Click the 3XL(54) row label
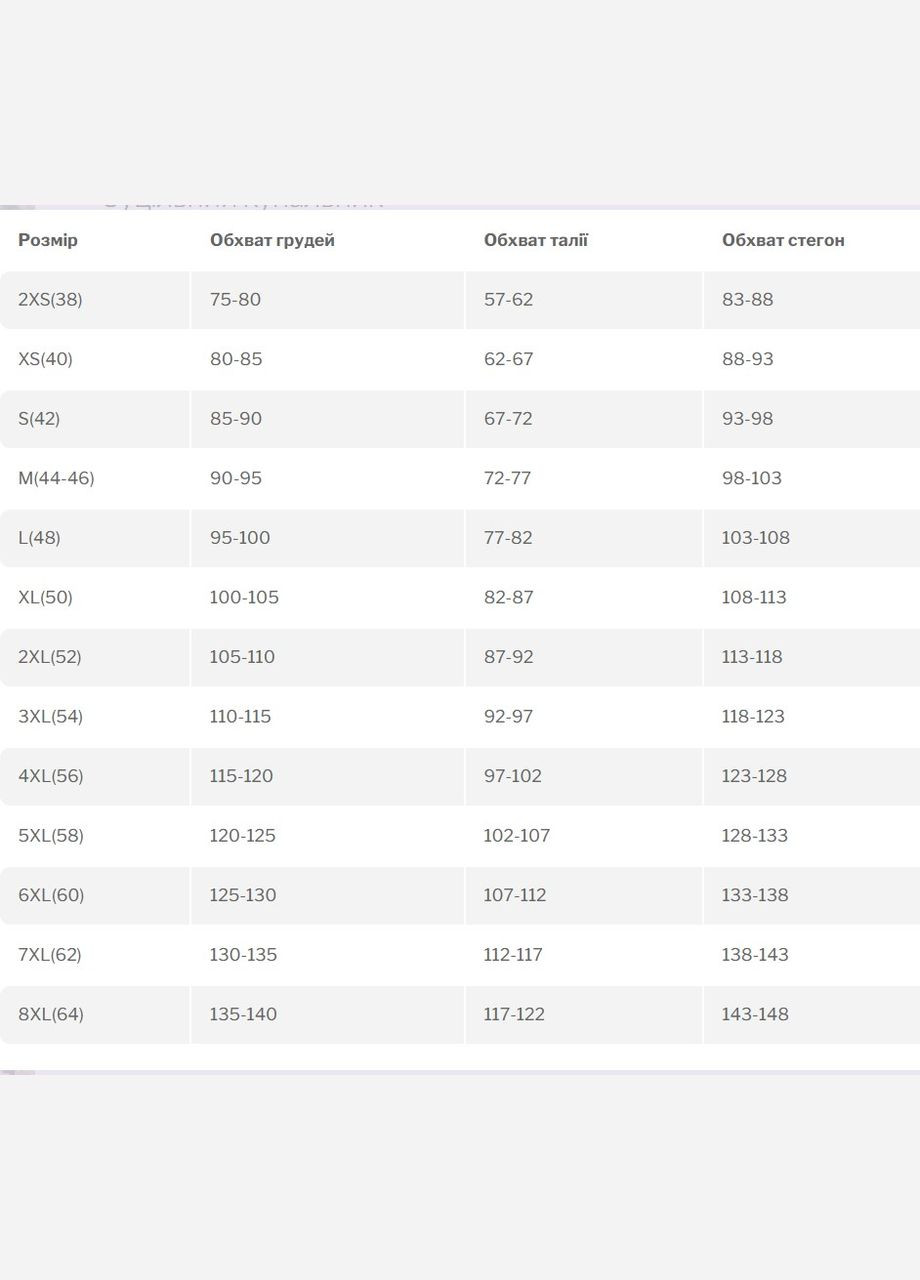 tap(50, 716)
